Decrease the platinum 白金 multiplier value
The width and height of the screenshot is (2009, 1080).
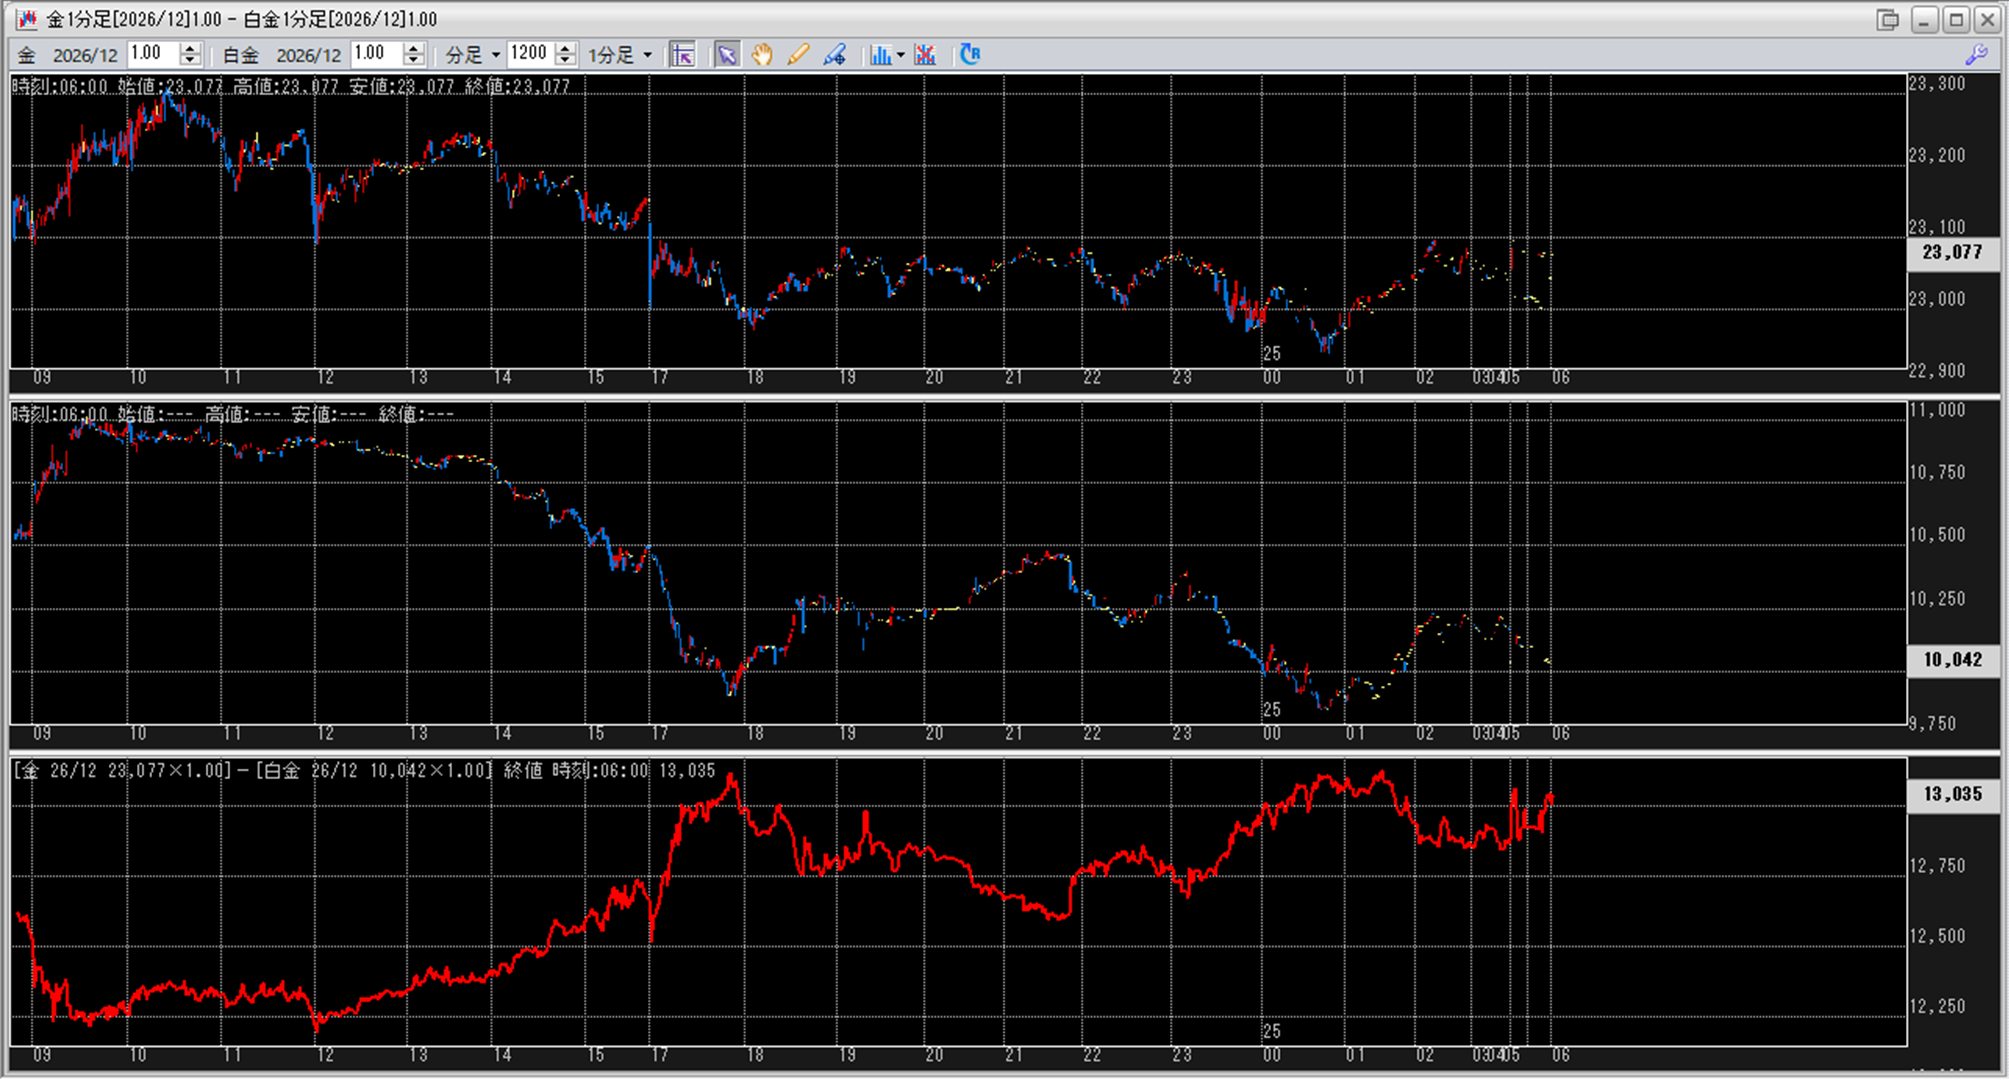(414, 61)
